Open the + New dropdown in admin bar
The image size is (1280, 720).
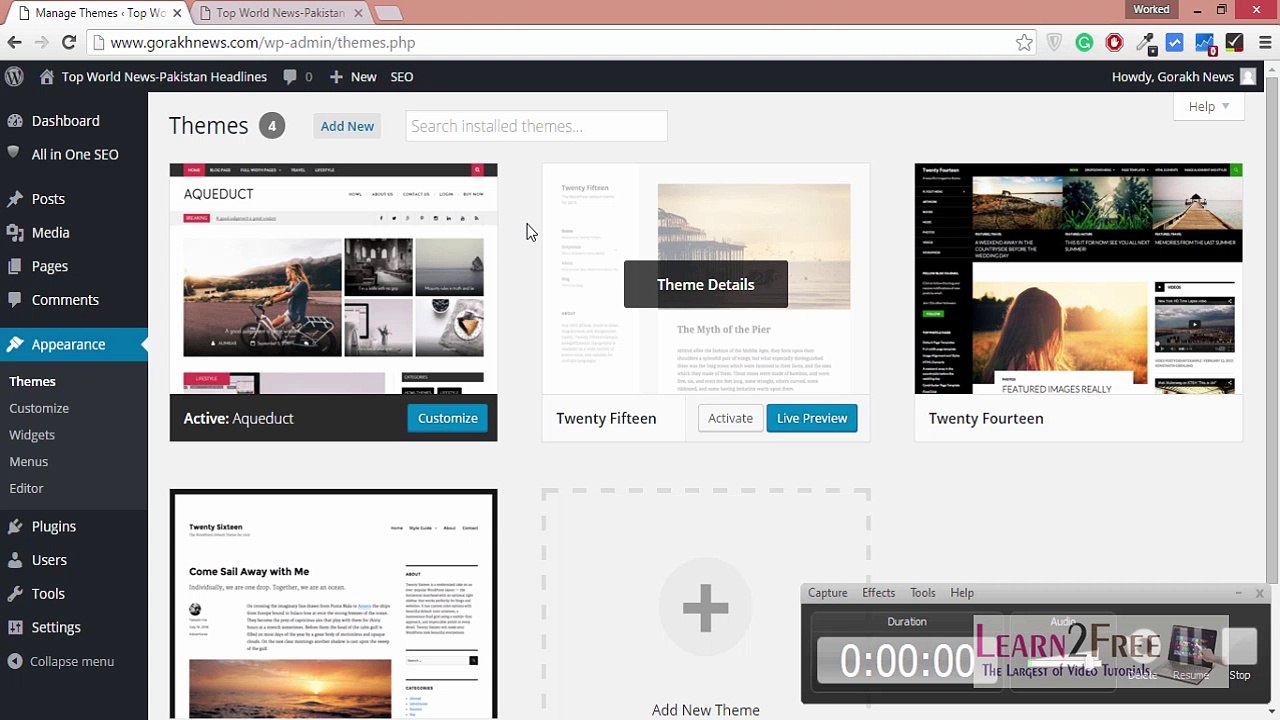tap(352, 77)
